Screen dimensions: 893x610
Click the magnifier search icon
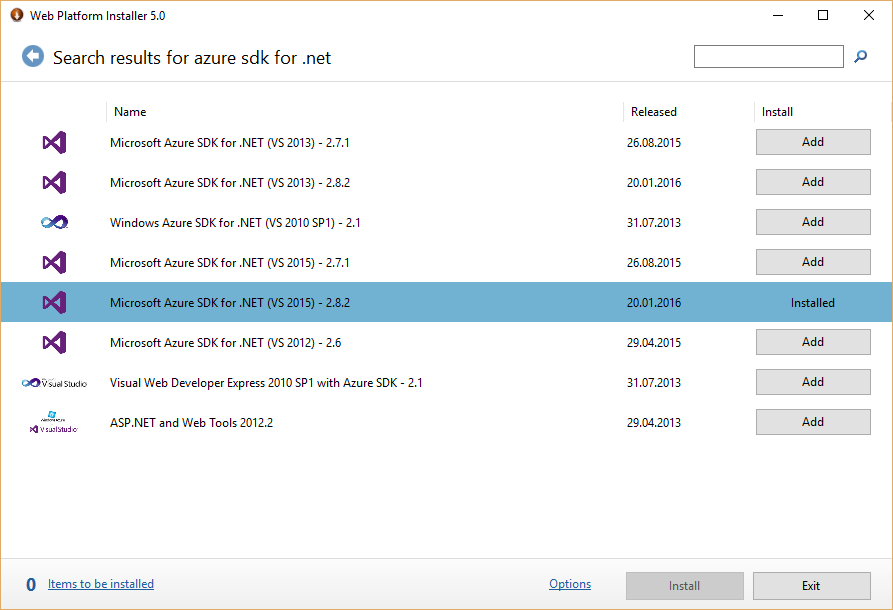[860, 57]
